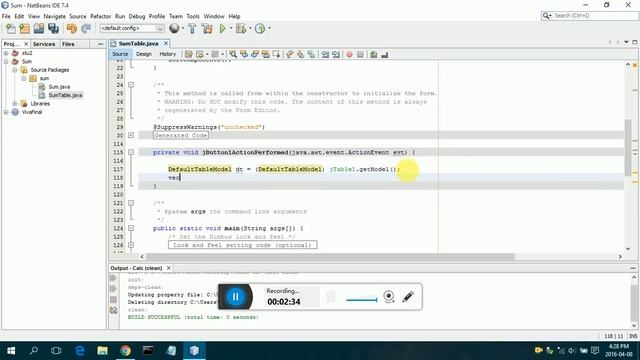Open dropdown arrow next to globe browser icon
The height and width of the screenshot is (360, 640).
(x=182, y=29)
